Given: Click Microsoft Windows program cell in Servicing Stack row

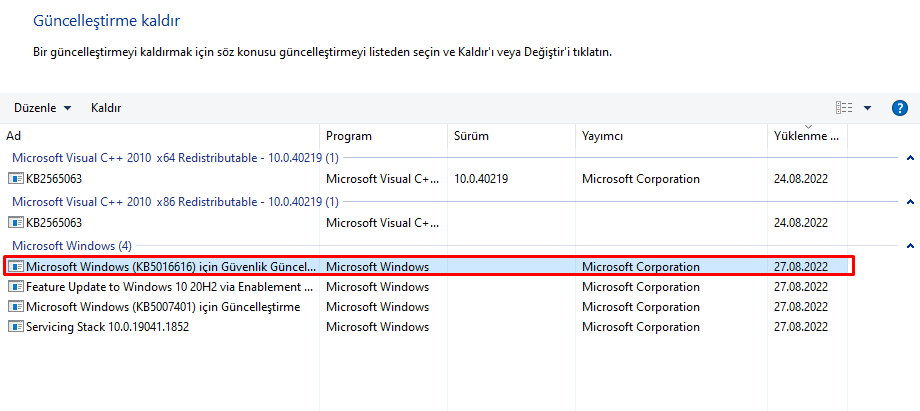Looking at the screenshot, I should point(377,326).
